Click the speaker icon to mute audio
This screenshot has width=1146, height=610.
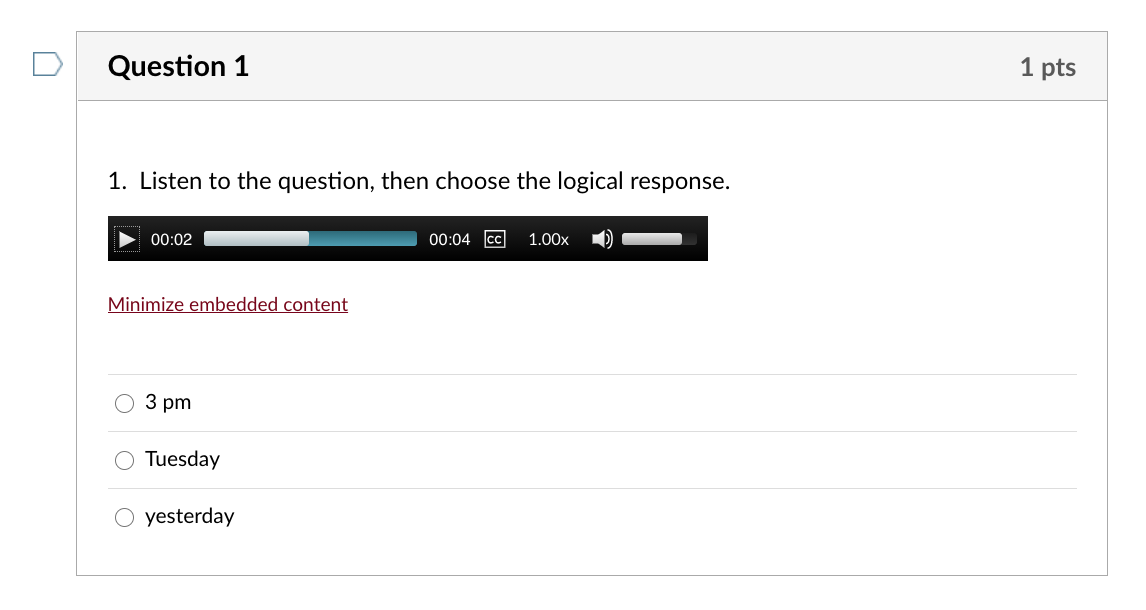(x=601, y=238)
